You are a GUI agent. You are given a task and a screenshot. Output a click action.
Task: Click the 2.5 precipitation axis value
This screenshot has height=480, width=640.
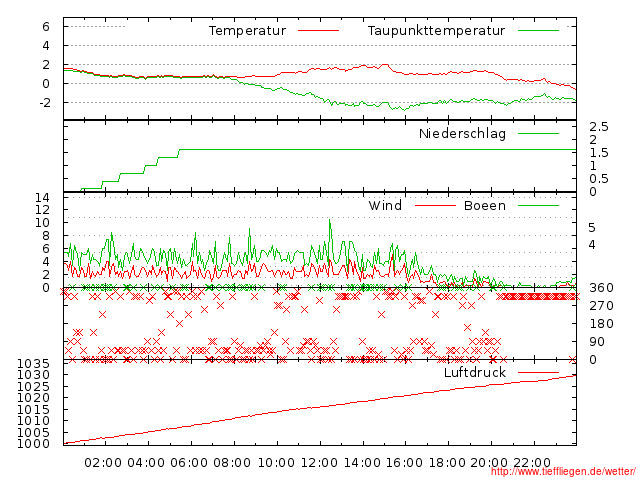599,127
